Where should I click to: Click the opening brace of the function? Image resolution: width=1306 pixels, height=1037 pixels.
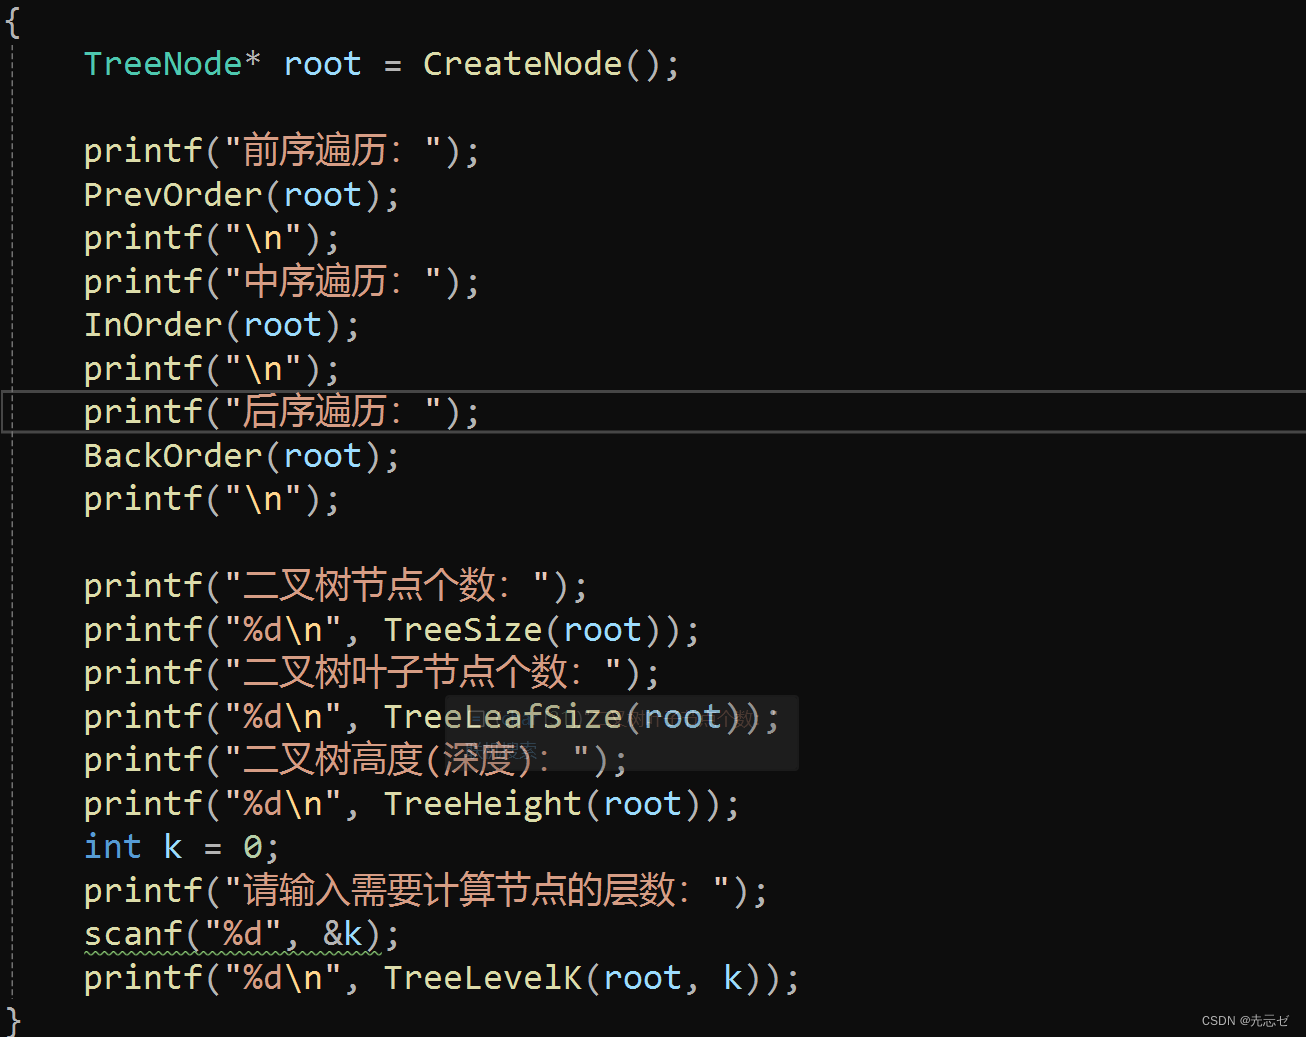(x=13, y=21)
